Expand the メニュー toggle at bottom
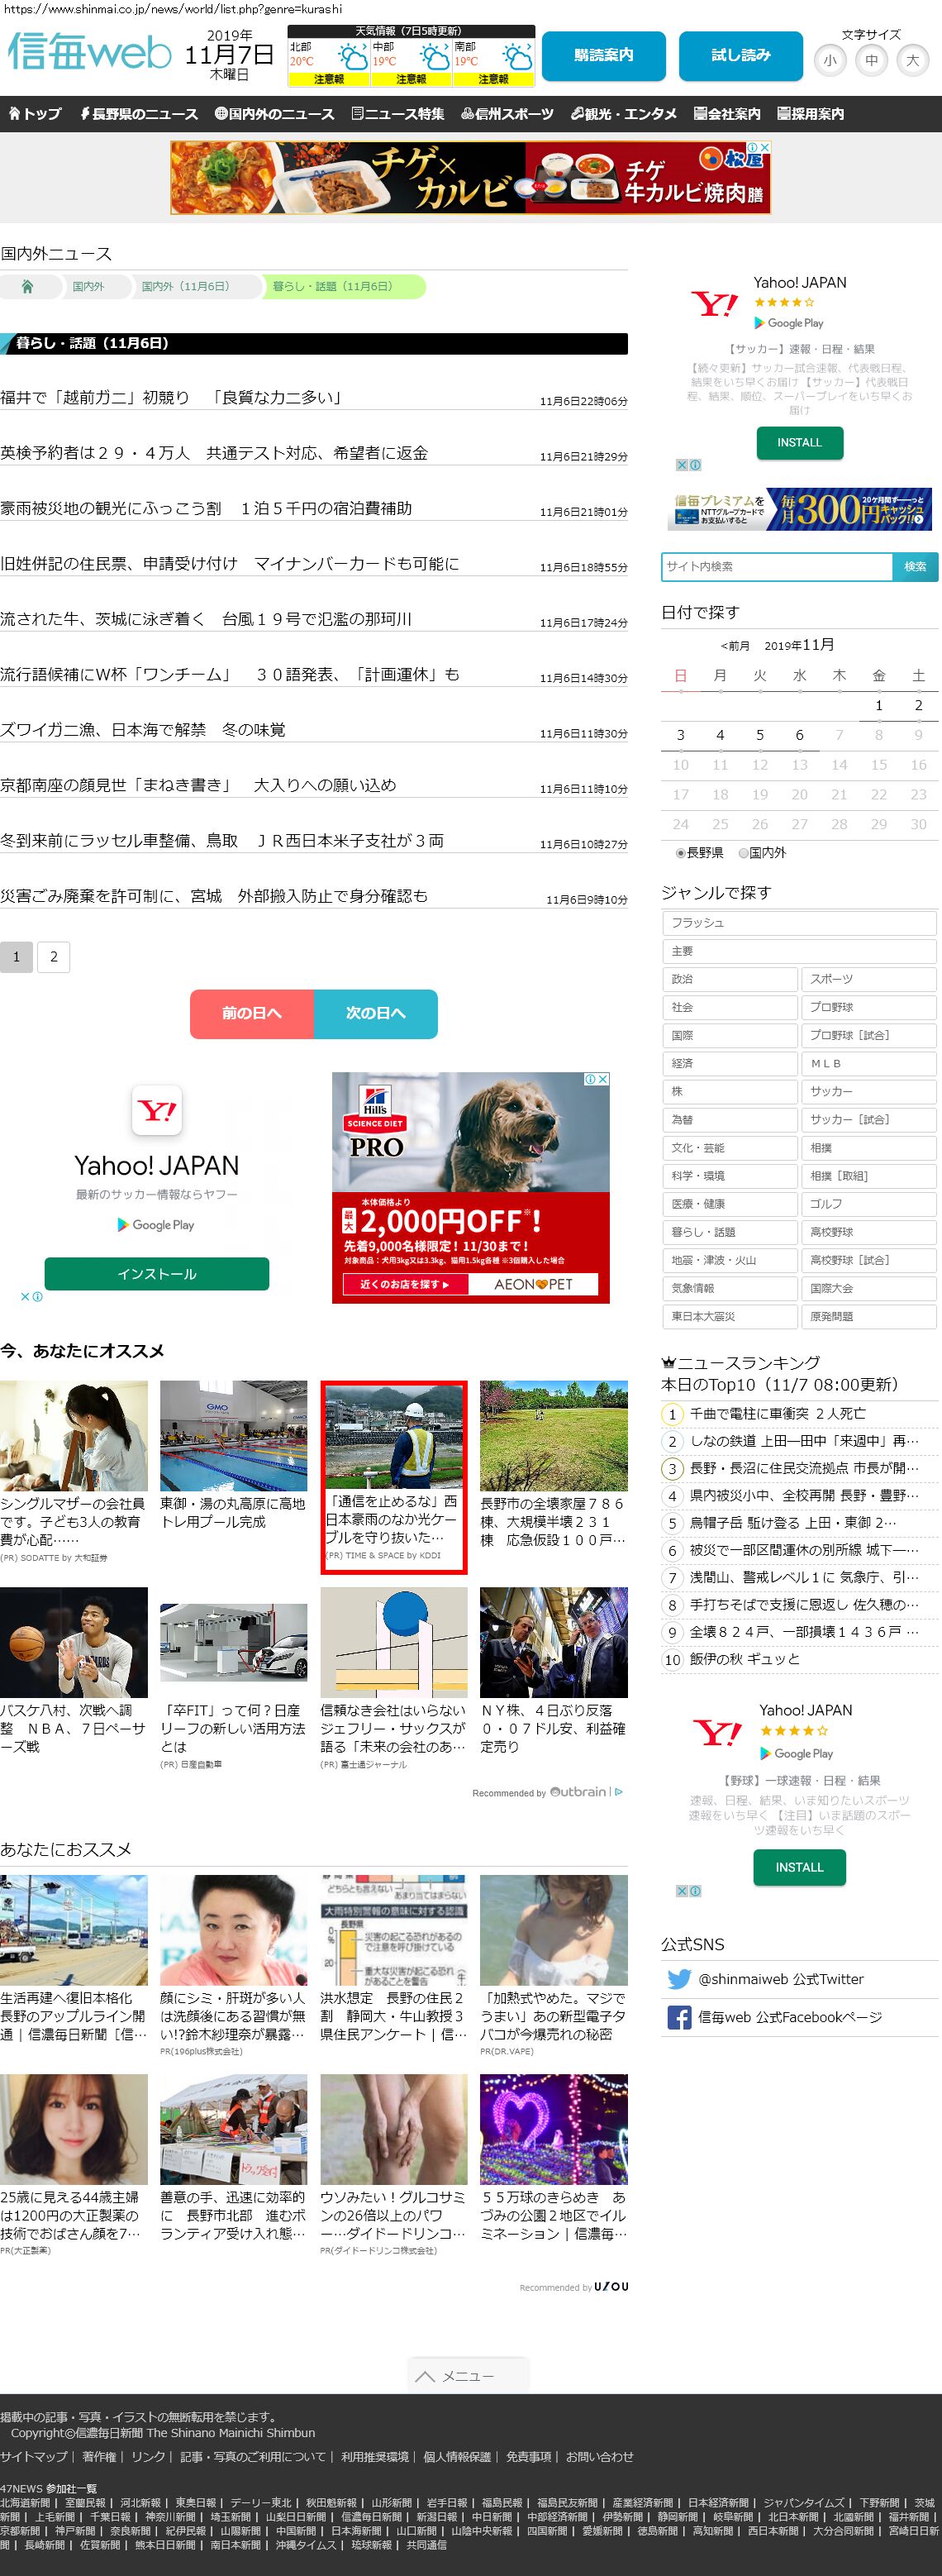The width and height of the screenshot is (942, 2576). tap(468, 2376)
